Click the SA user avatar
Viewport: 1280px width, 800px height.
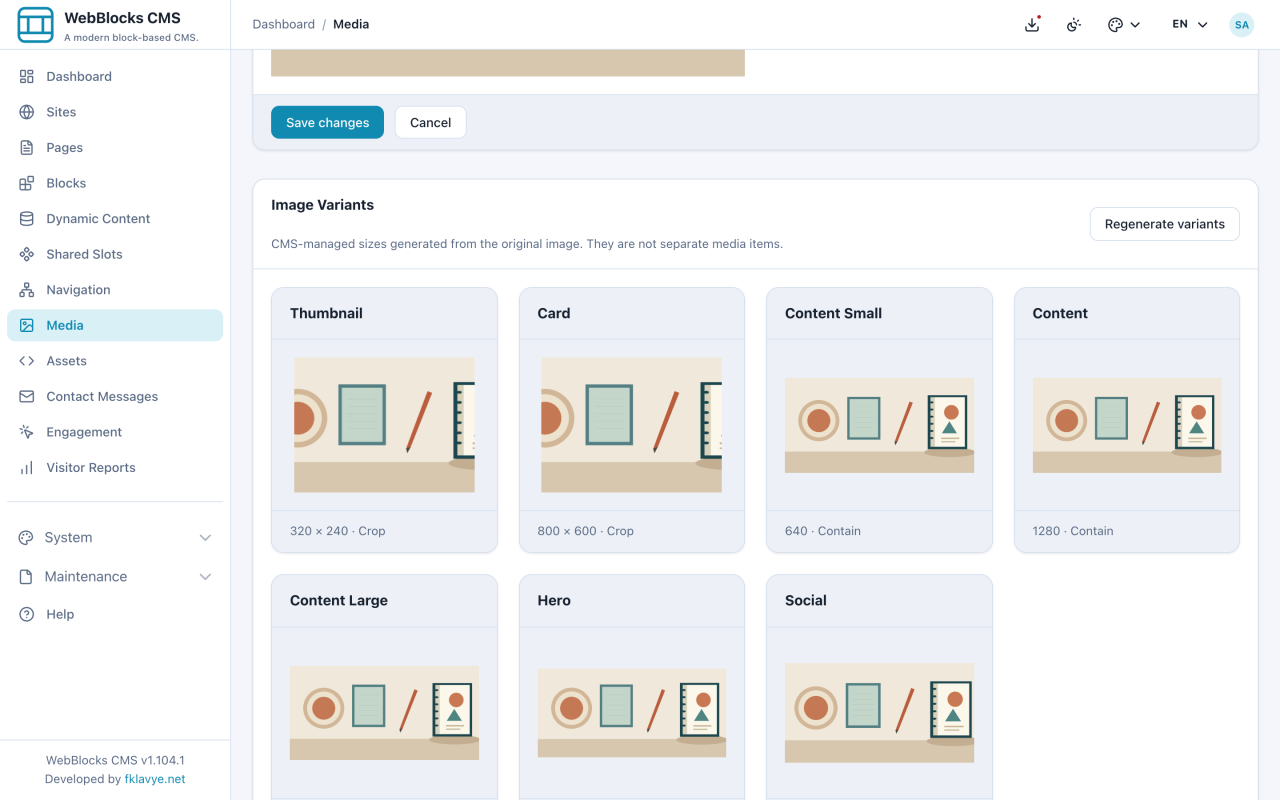[x=1242, y=24]
